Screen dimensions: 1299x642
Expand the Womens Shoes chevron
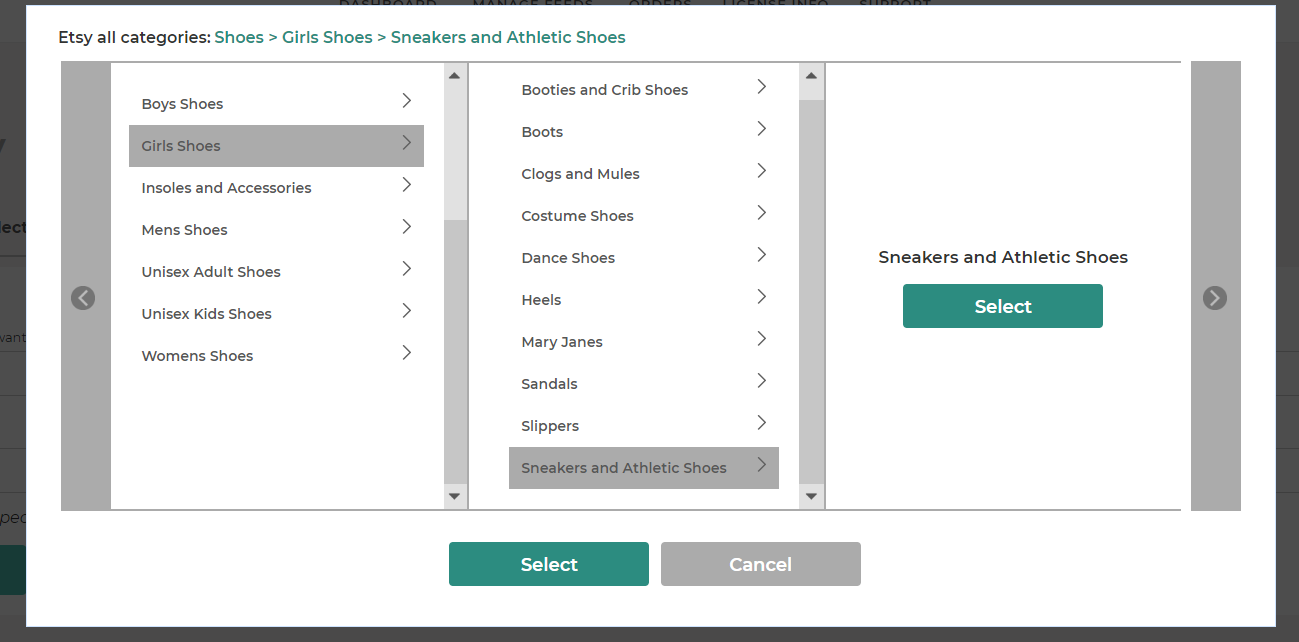pyautogui.click(x=407, y=353)
